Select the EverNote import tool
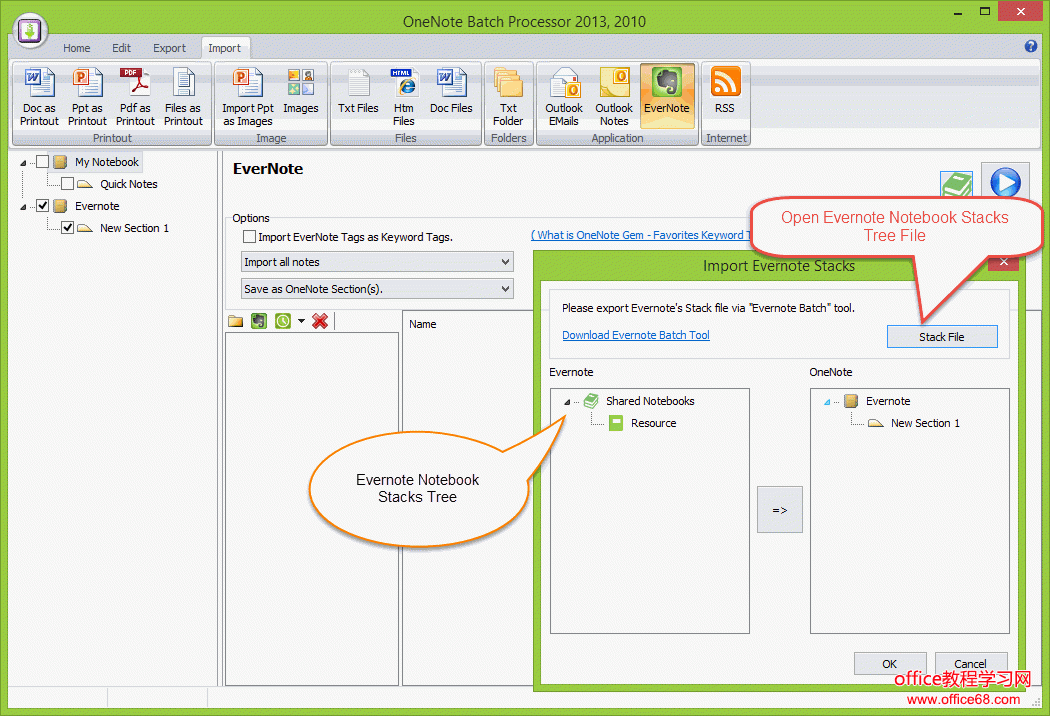Viewport: 1050px width, 716px height. [666, 96]
